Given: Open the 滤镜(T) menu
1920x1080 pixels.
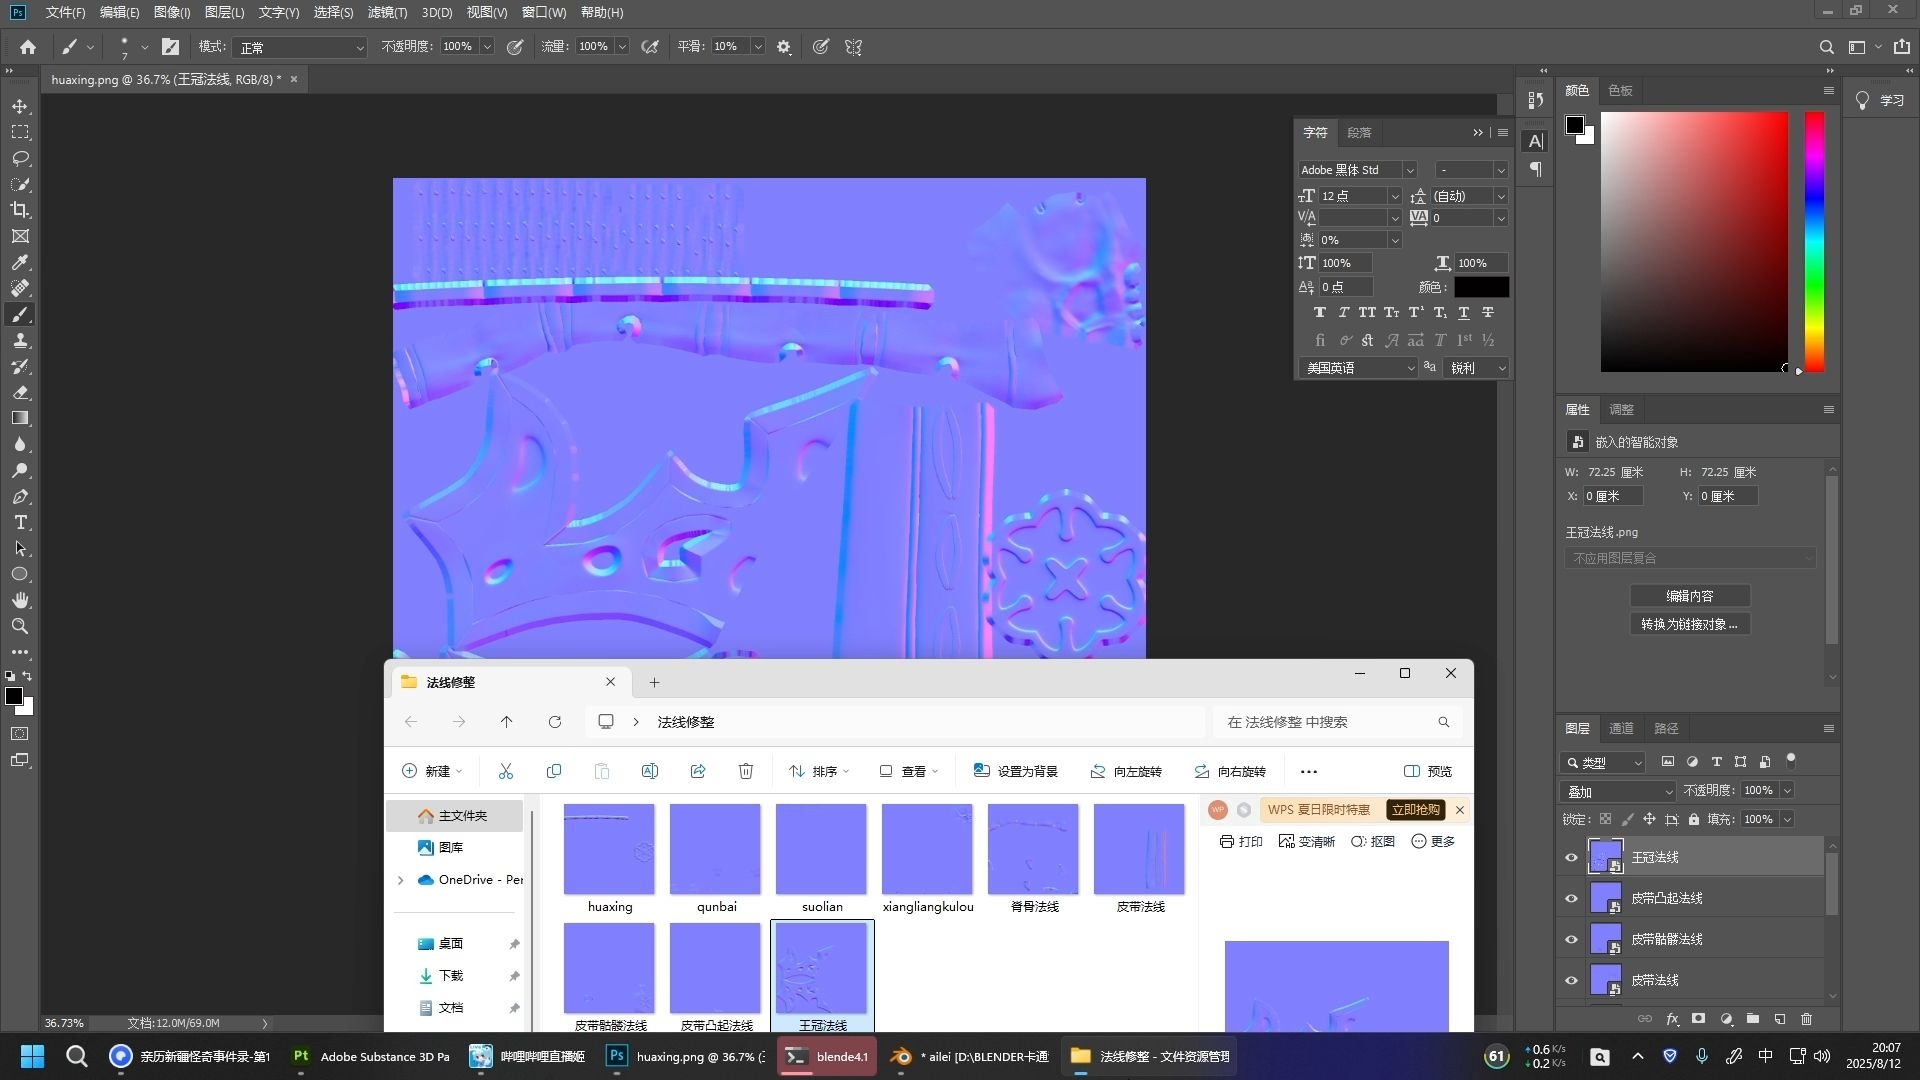Looking at the screenshot, I should pyautogui.click(x=387, y=12).
